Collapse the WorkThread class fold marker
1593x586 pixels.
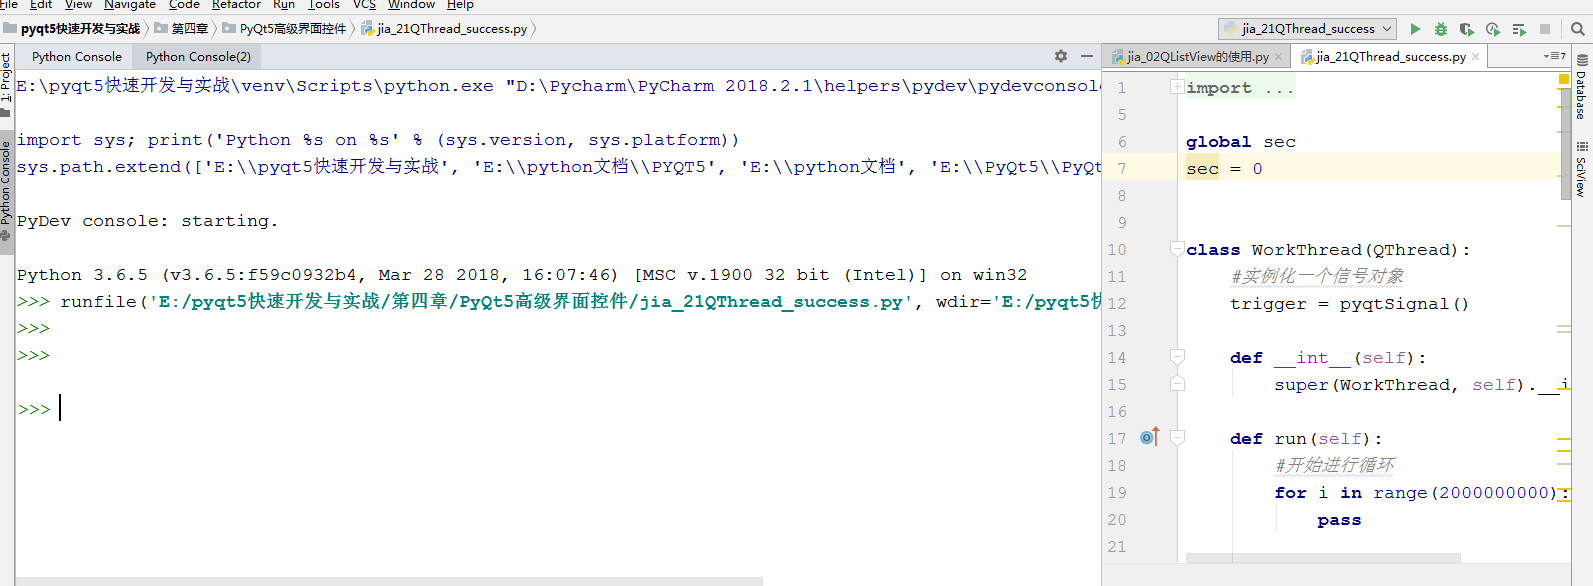coord(1177,249)
